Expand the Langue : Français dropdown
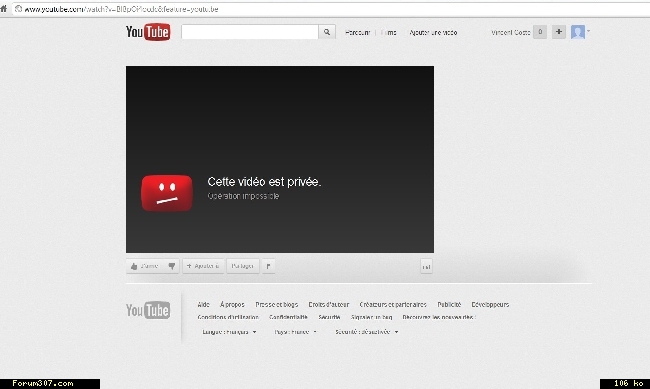Viewport: 650px width, 389px height. pos(229,332)
